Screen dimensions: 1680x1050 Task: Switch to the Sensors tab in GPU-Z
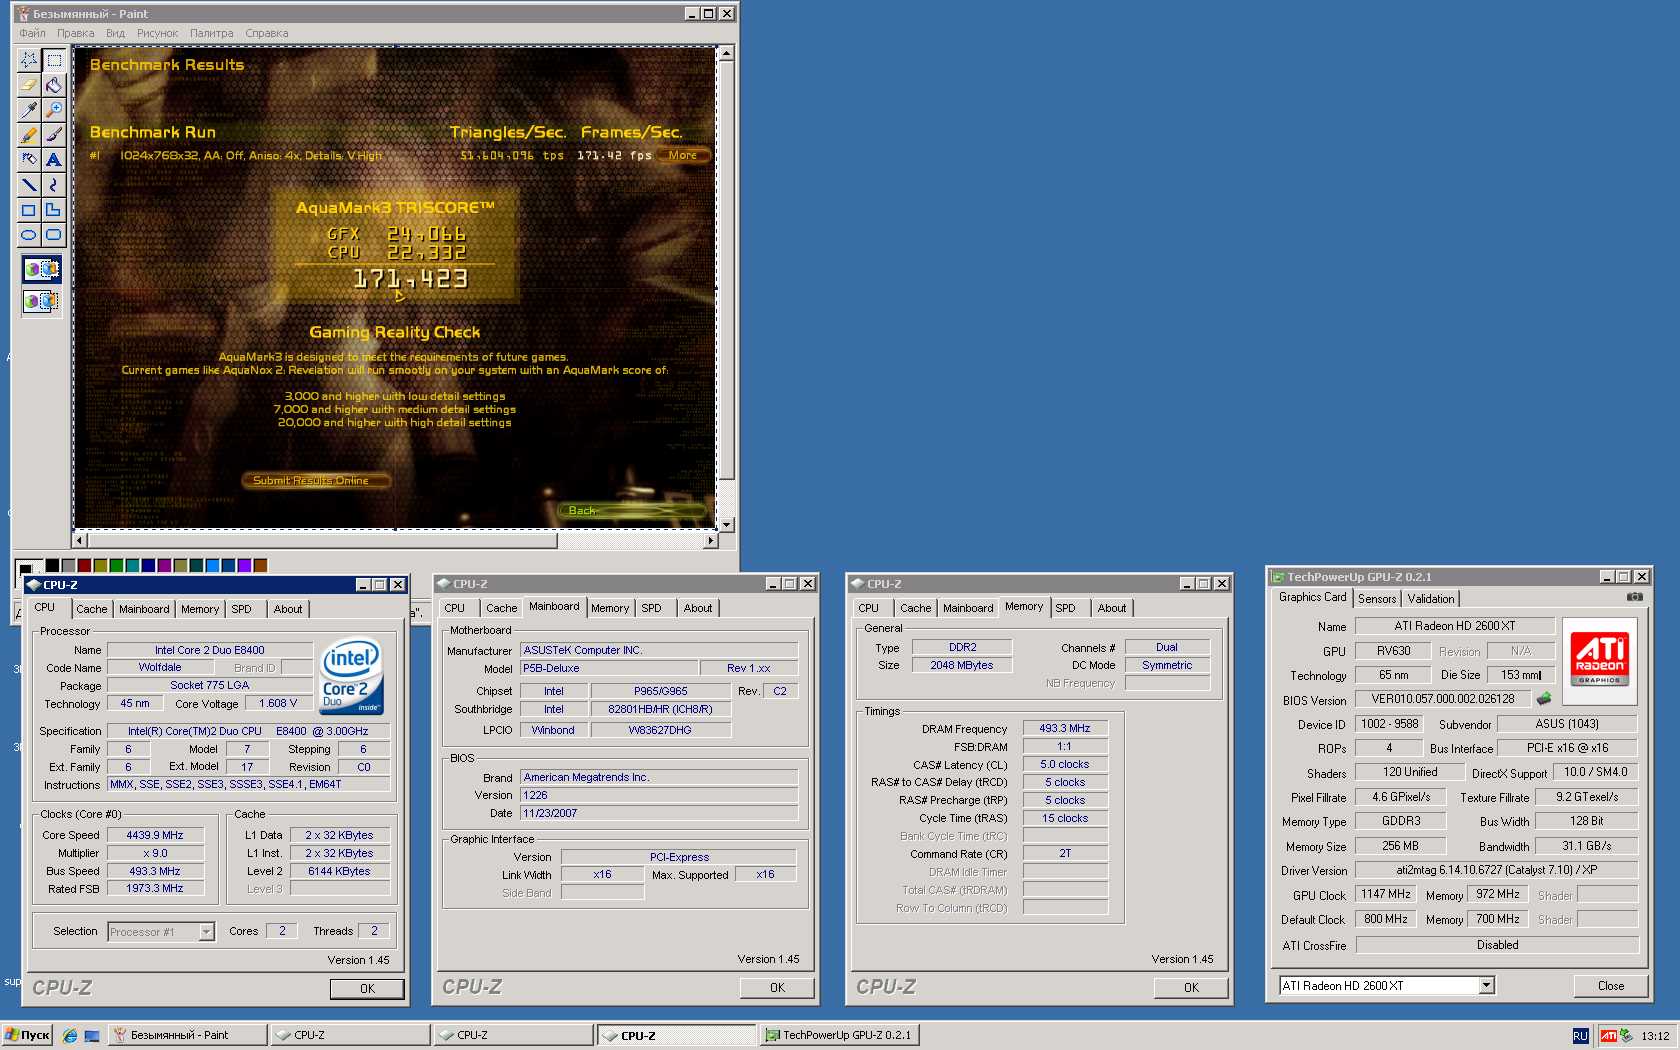1377,599
